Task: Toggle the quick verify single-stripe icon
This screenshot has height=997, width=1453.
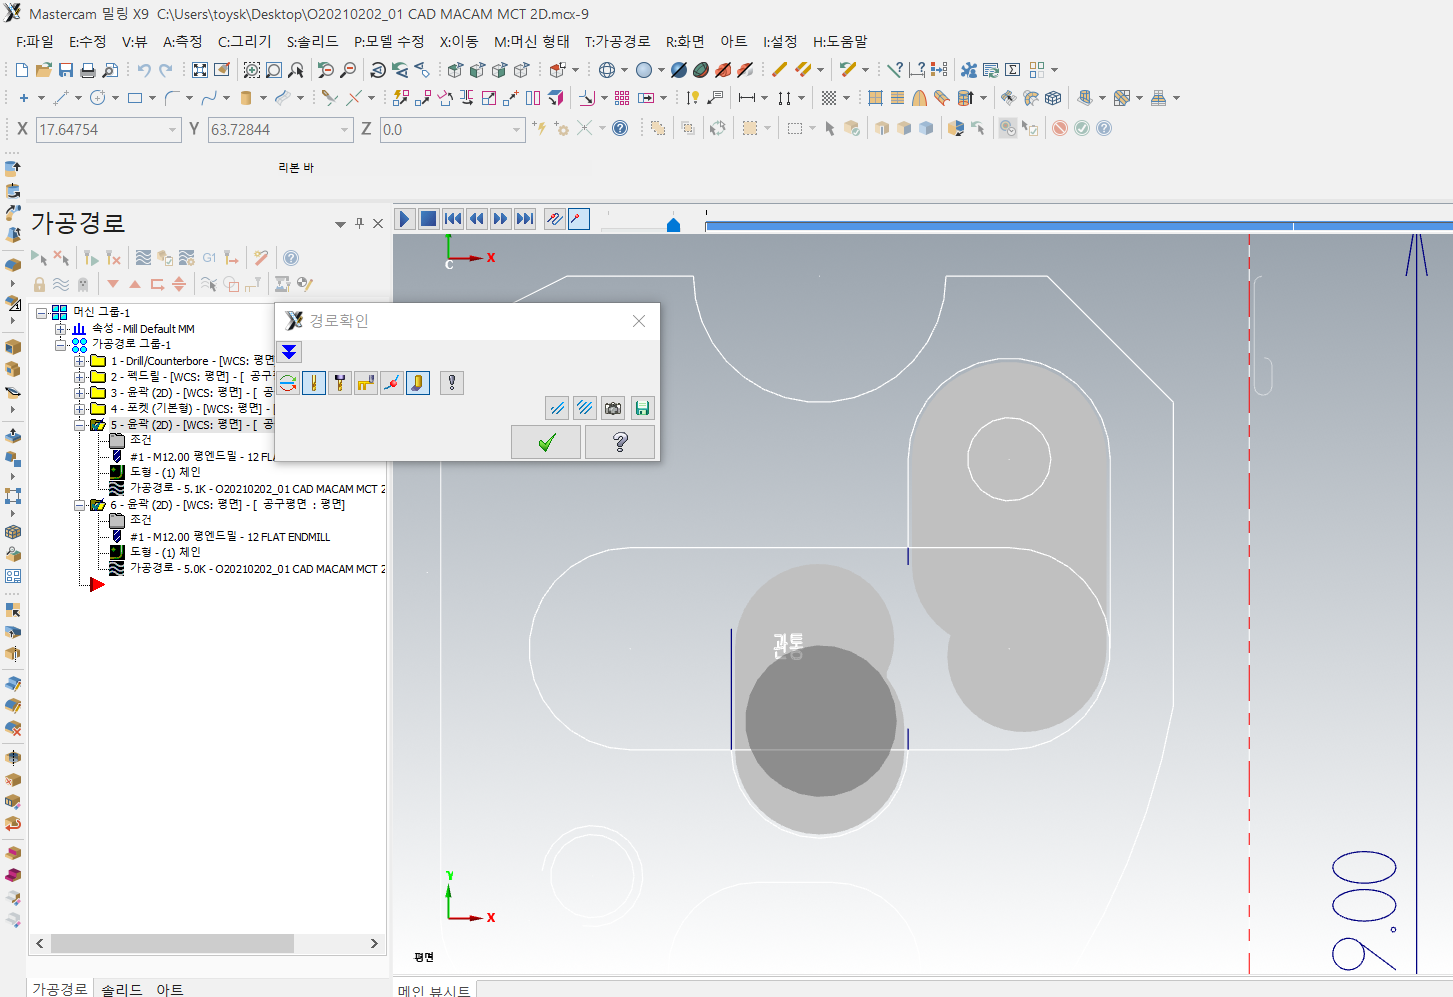Action: tap(558, 408)
